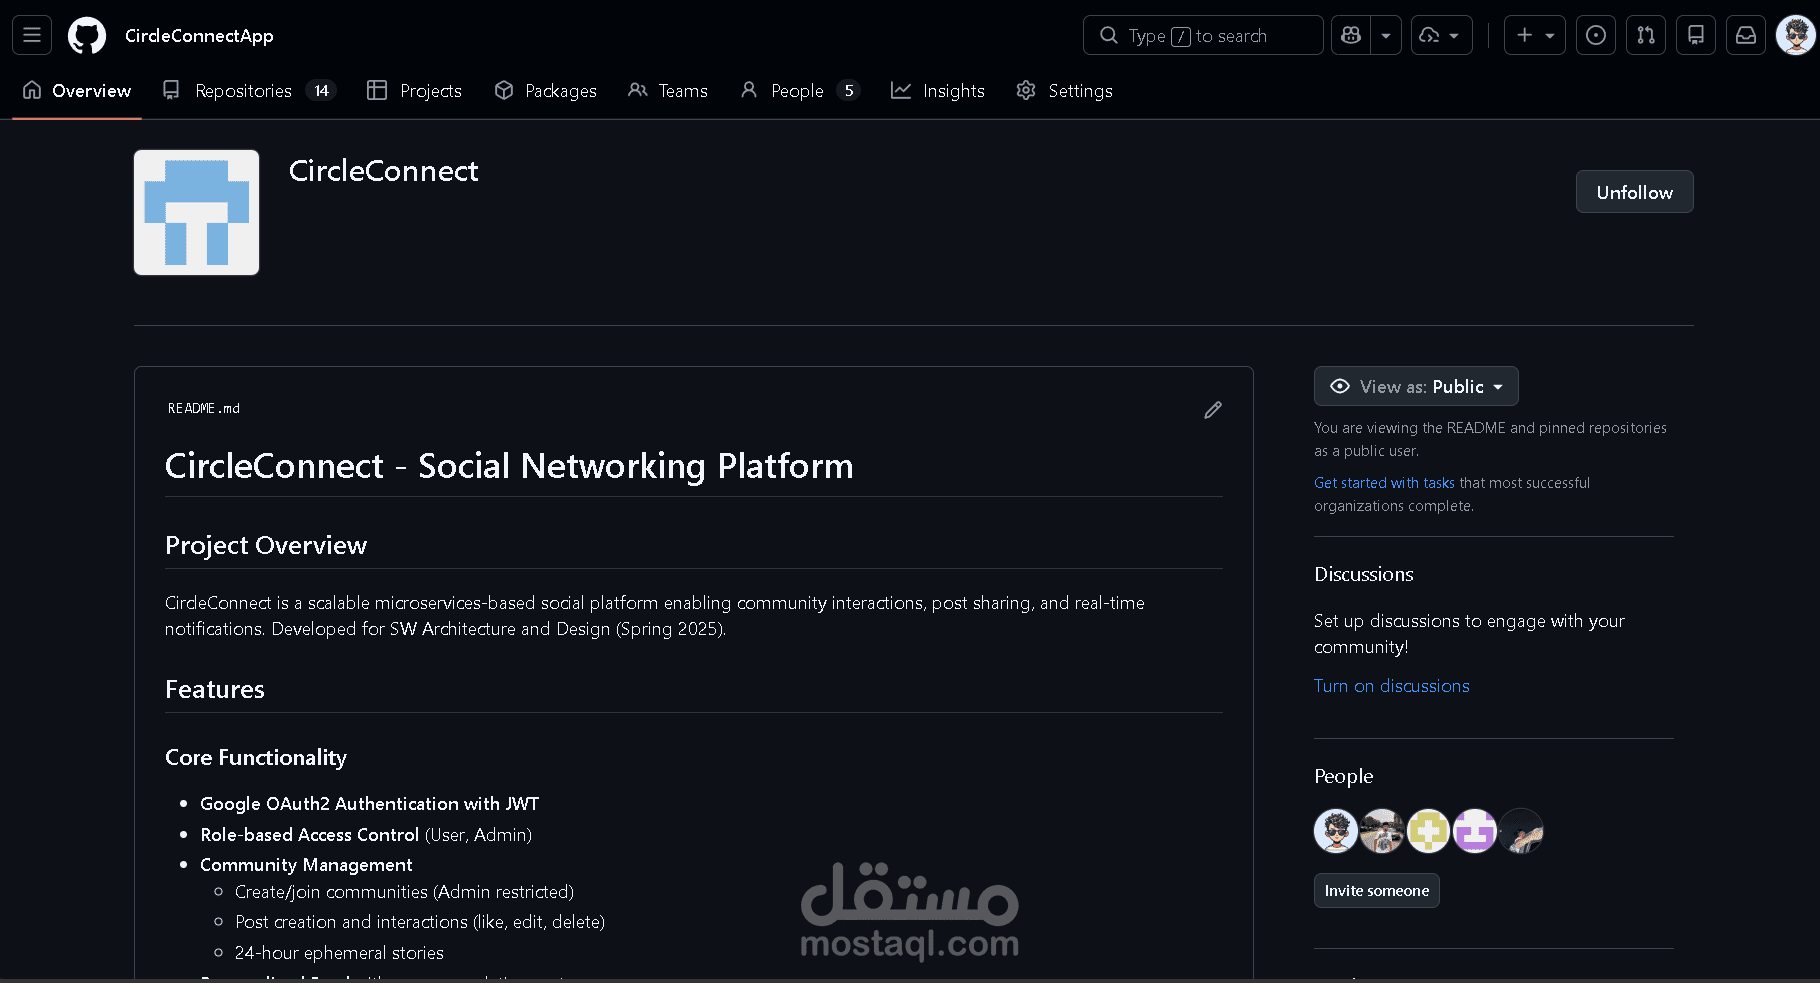The image size is (1820, 983).
Task: Open the Projects tab
Action: coord(414,91)
